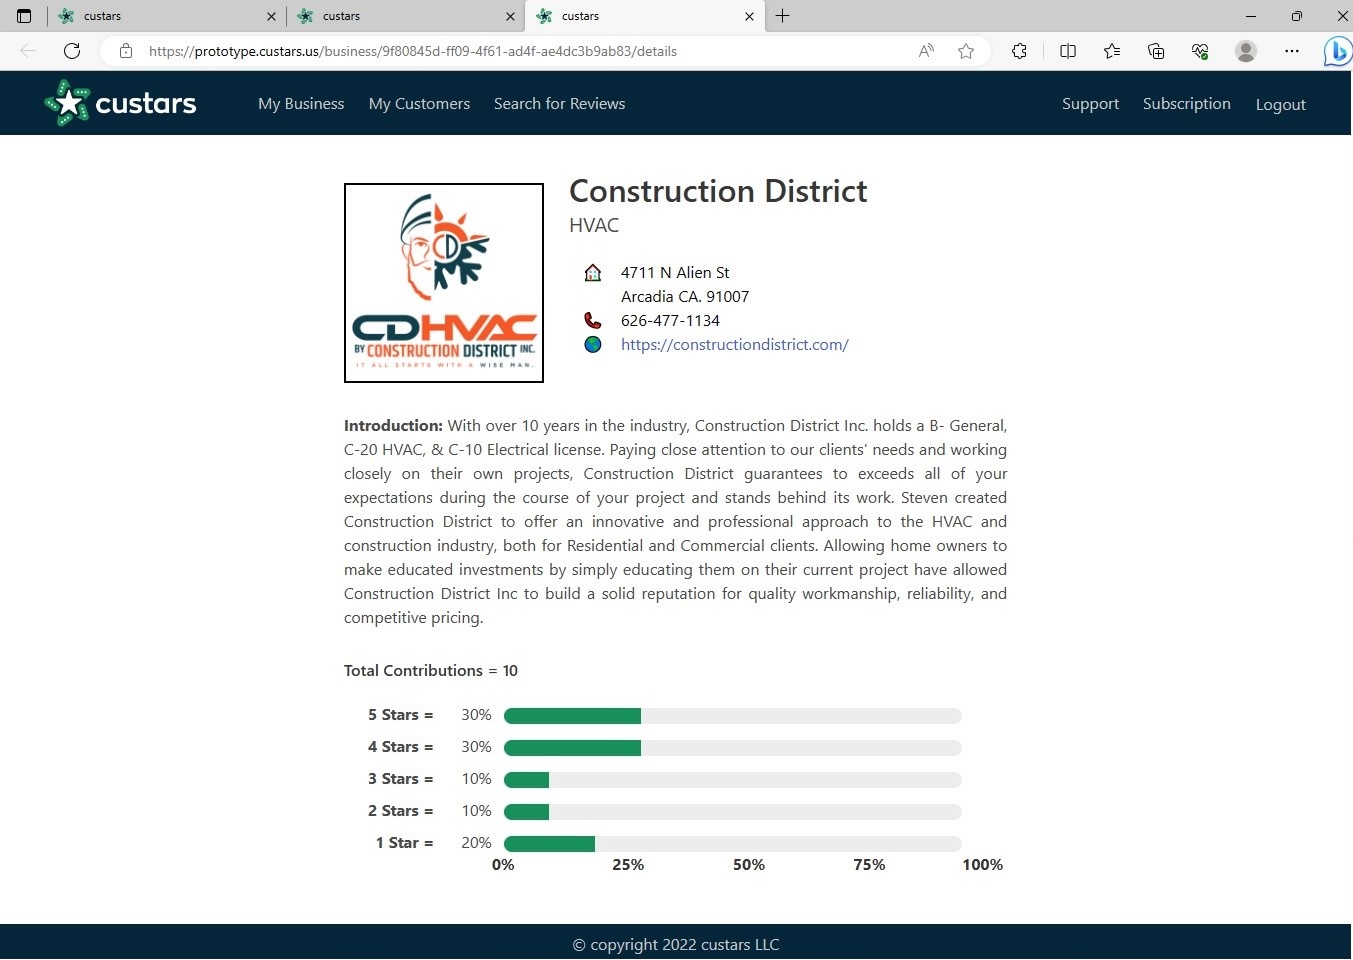Click the Logout link
Viewport: 1353px width, 960px height.
pyautogui.click(x=1280, y=104)
